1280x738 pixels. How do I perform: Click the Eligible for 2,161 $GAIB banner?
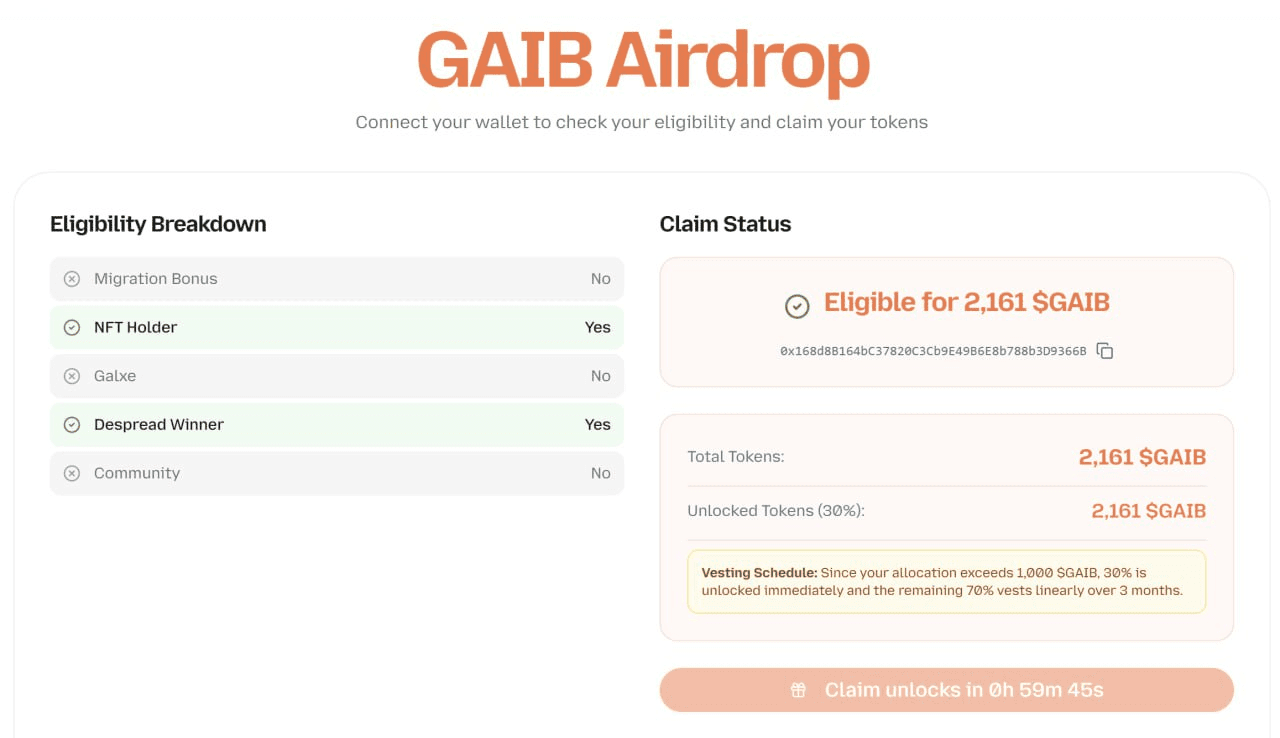click(x=946, y=320)
